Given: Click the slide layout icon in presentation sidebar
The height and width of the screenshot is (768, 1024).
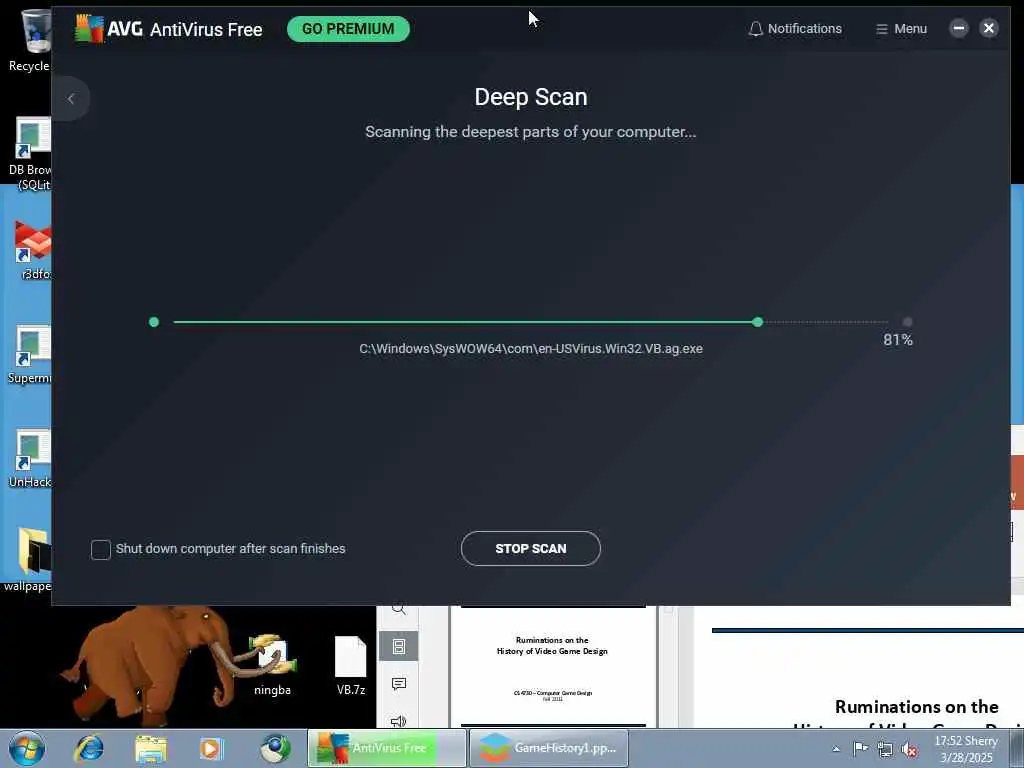Looking at the screenshot, I should coord(398,647).
